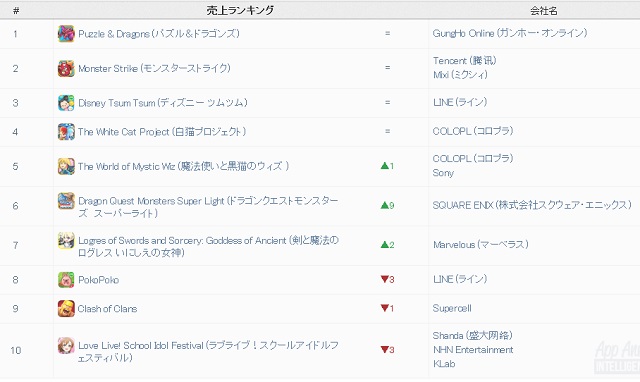Click the Clash of Clans icon

click(x=66, y=309)
